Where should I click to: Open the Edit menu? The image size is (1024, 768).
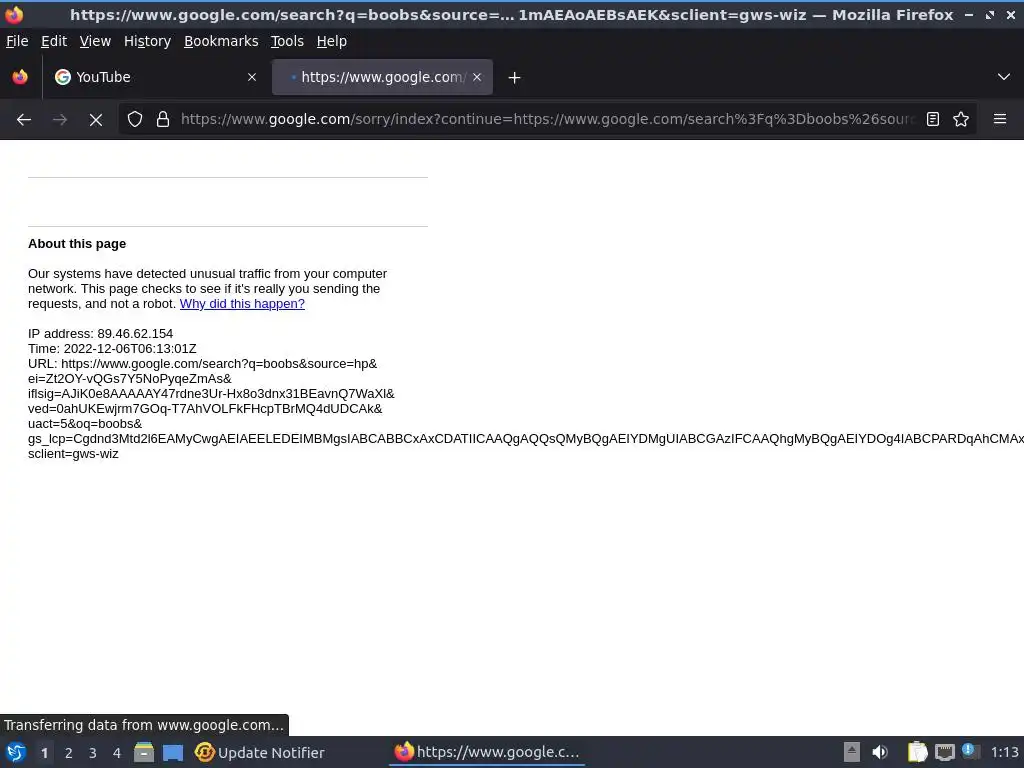54,41
